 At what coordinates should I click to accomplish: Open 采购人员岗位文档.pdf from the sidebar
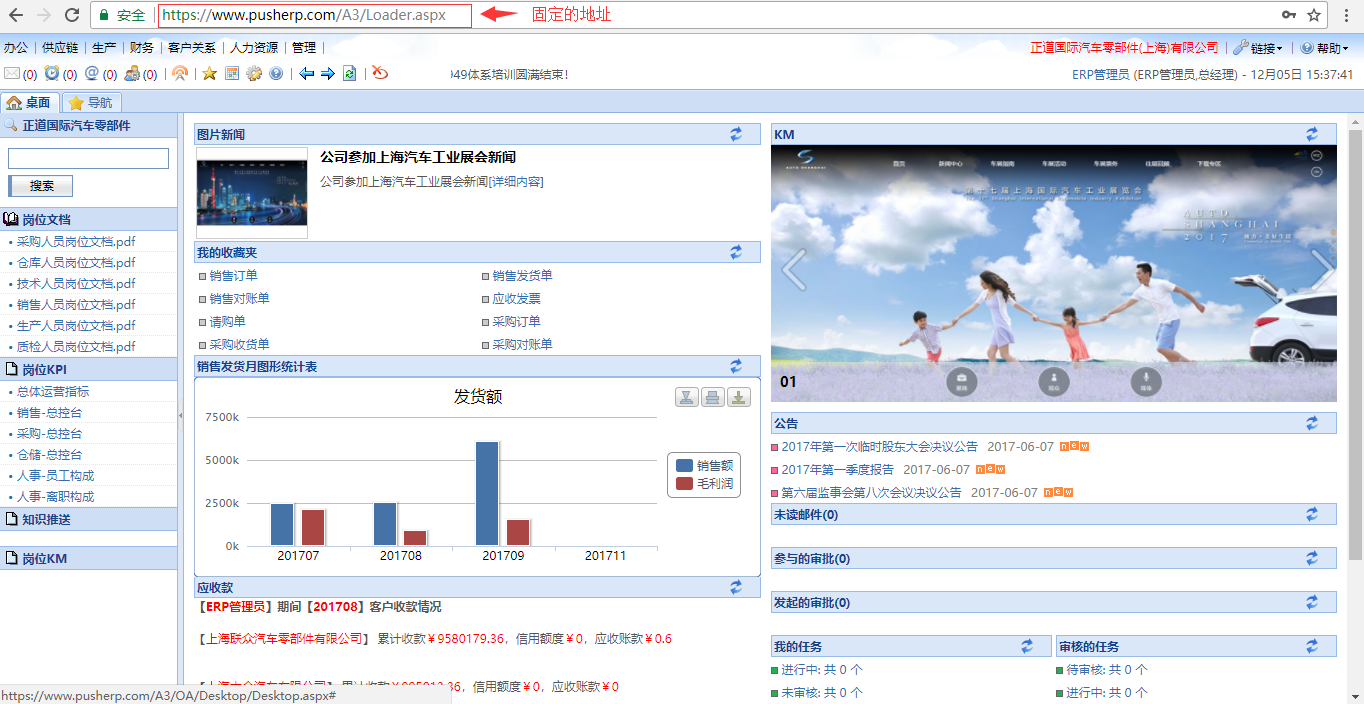76,241
